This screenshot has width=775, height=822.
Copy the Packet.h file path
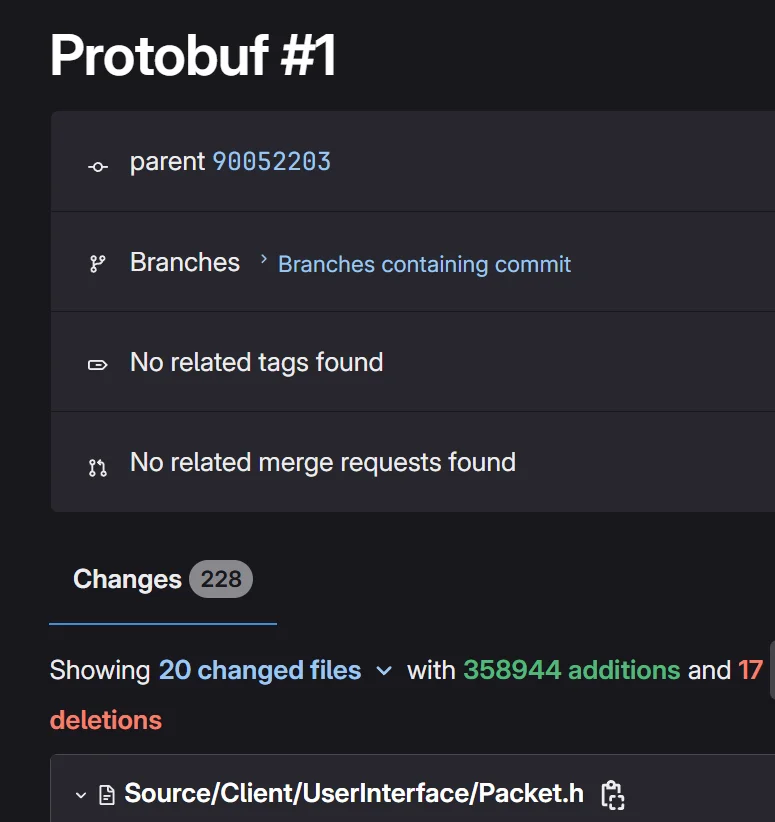click(612, 795)
